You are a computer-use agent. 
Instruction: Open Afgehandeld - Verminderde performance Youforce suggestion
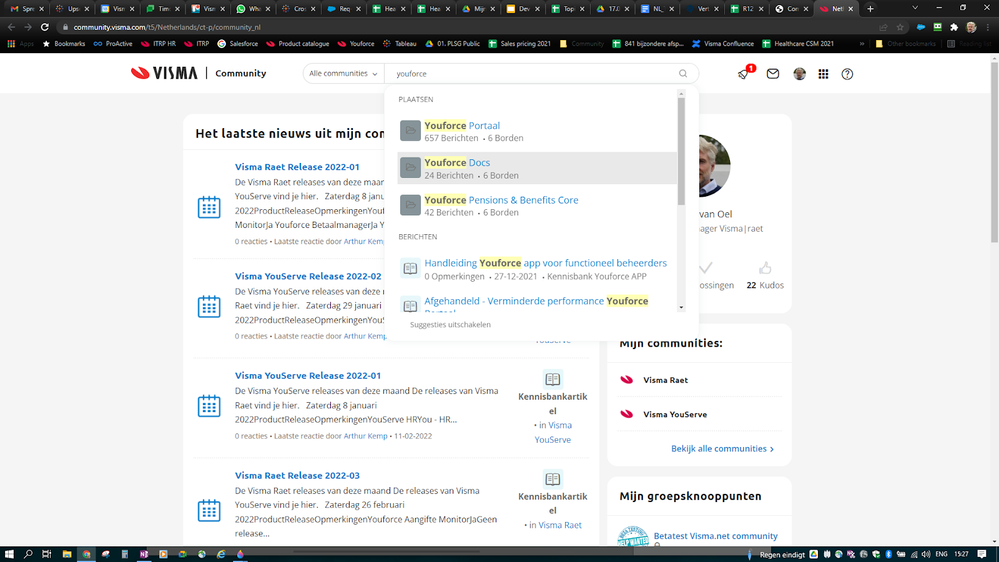536,301
